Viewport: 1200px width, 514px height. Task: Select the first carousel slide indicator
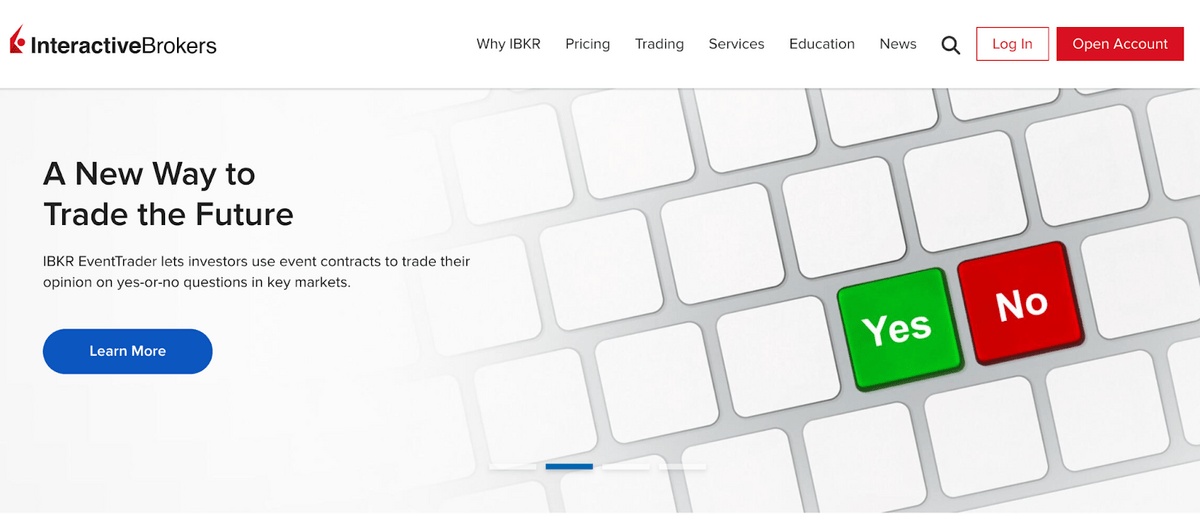[513, 466]
